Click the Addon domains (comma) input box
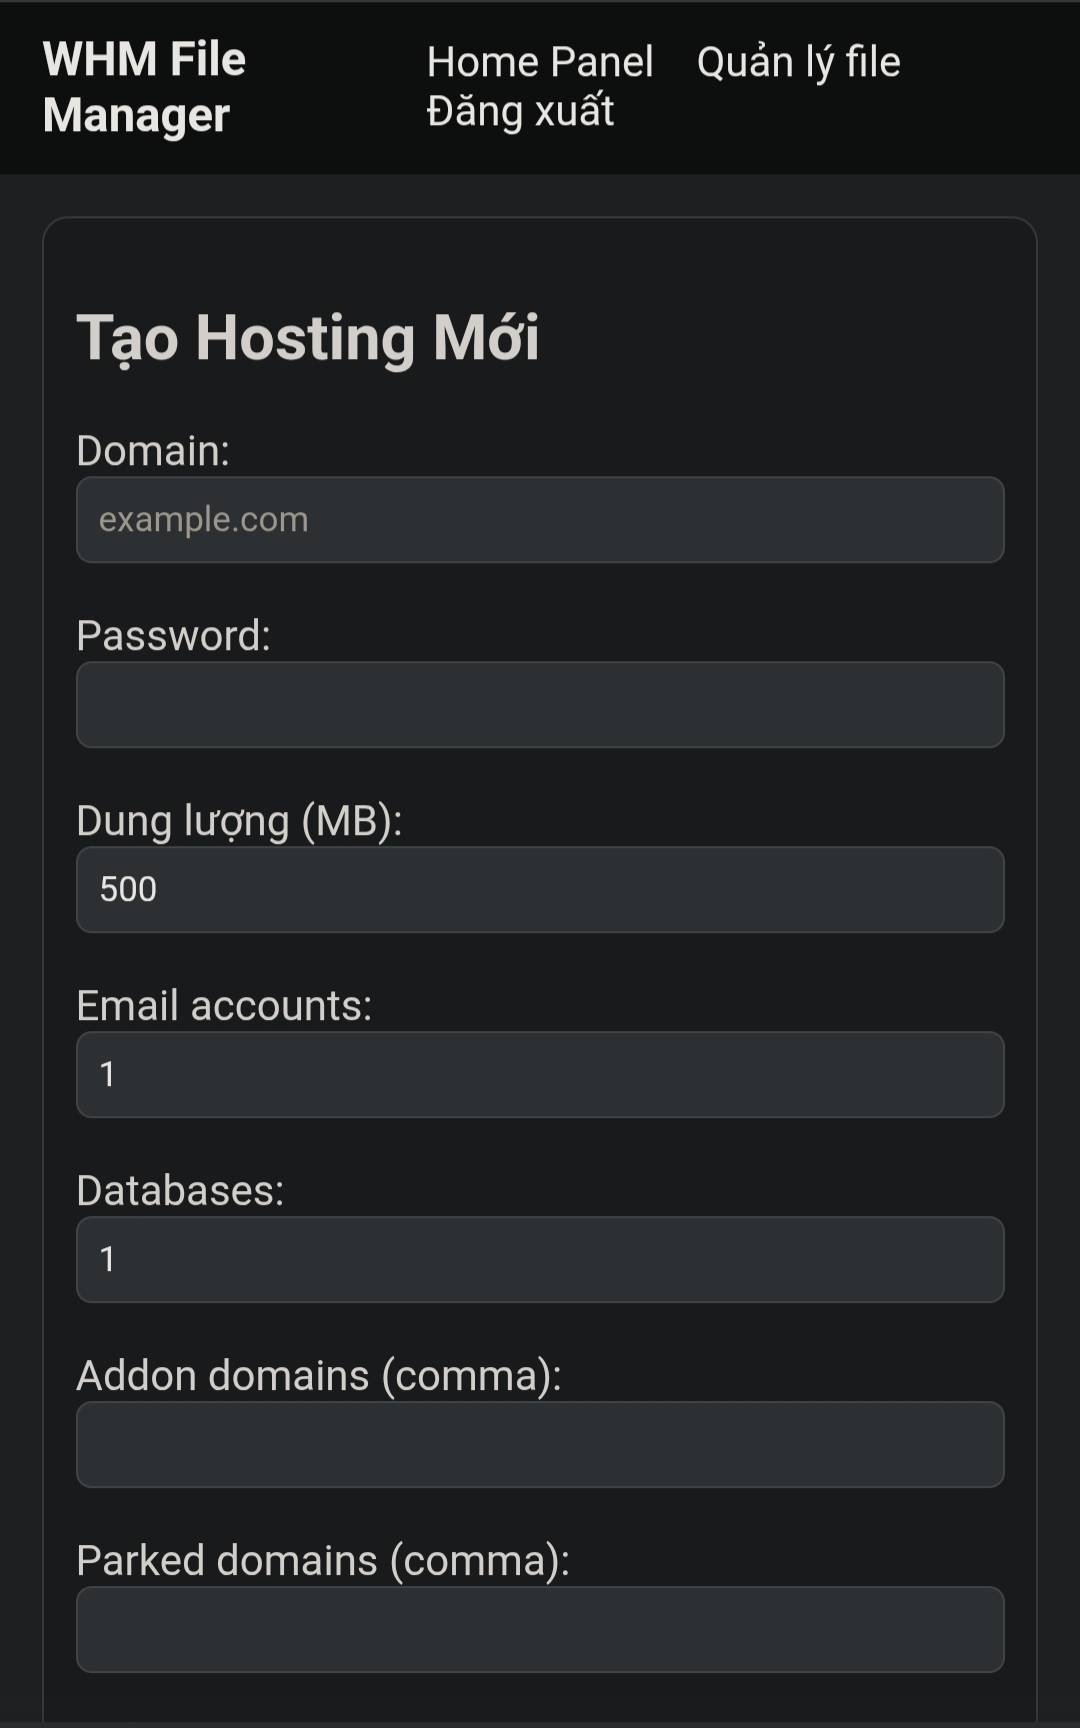The width and height of the screenshot is (1080, 1728). coord(540,1445)
